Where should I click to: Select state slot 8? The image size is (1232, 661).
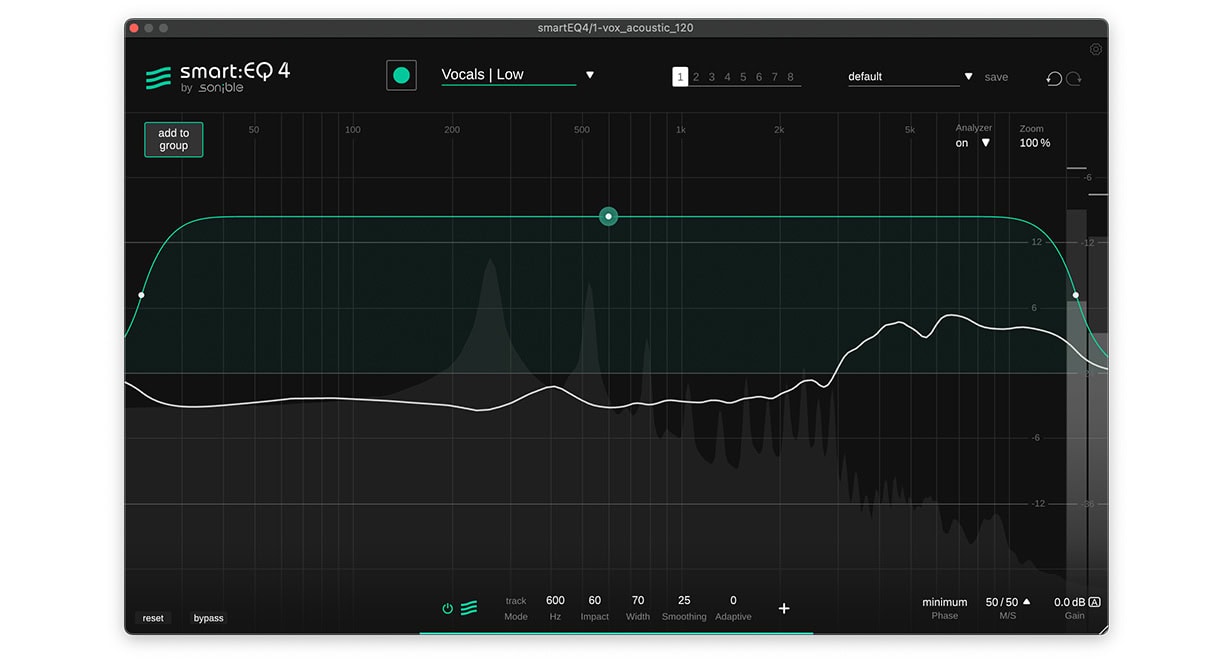(790, 77)
